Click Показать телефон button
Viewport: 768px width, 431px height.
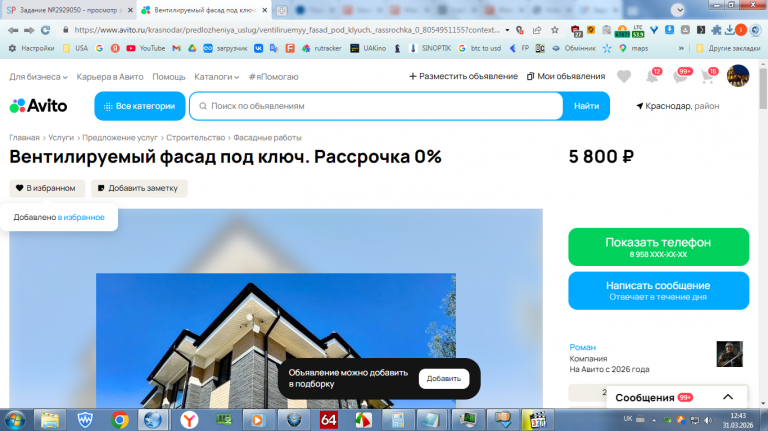[659, 247]
